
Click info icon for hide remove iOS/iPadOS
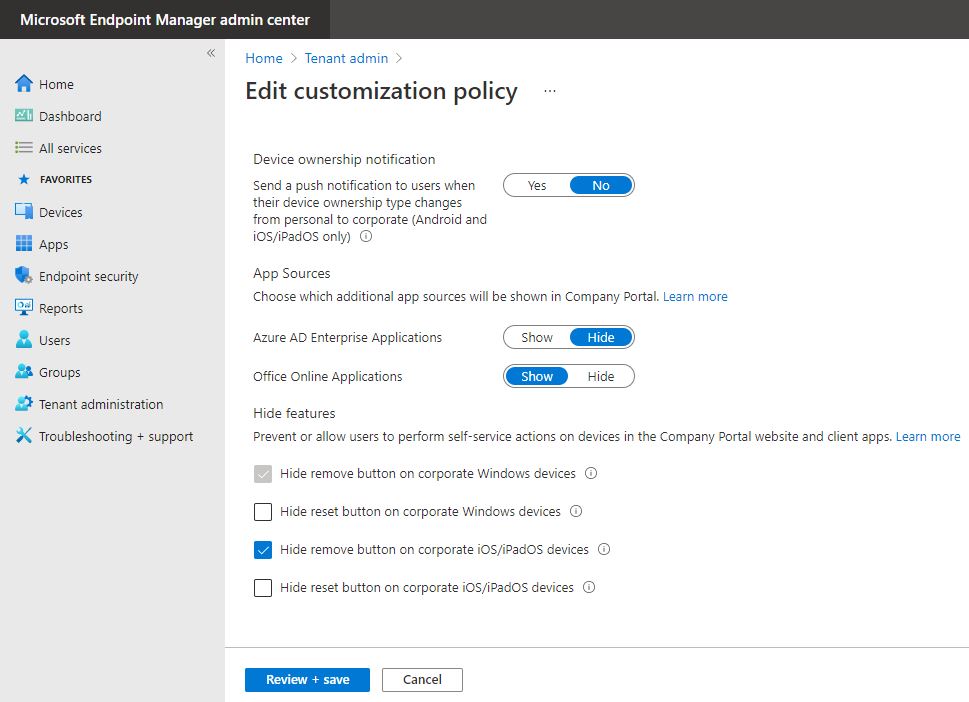[604, 549]
